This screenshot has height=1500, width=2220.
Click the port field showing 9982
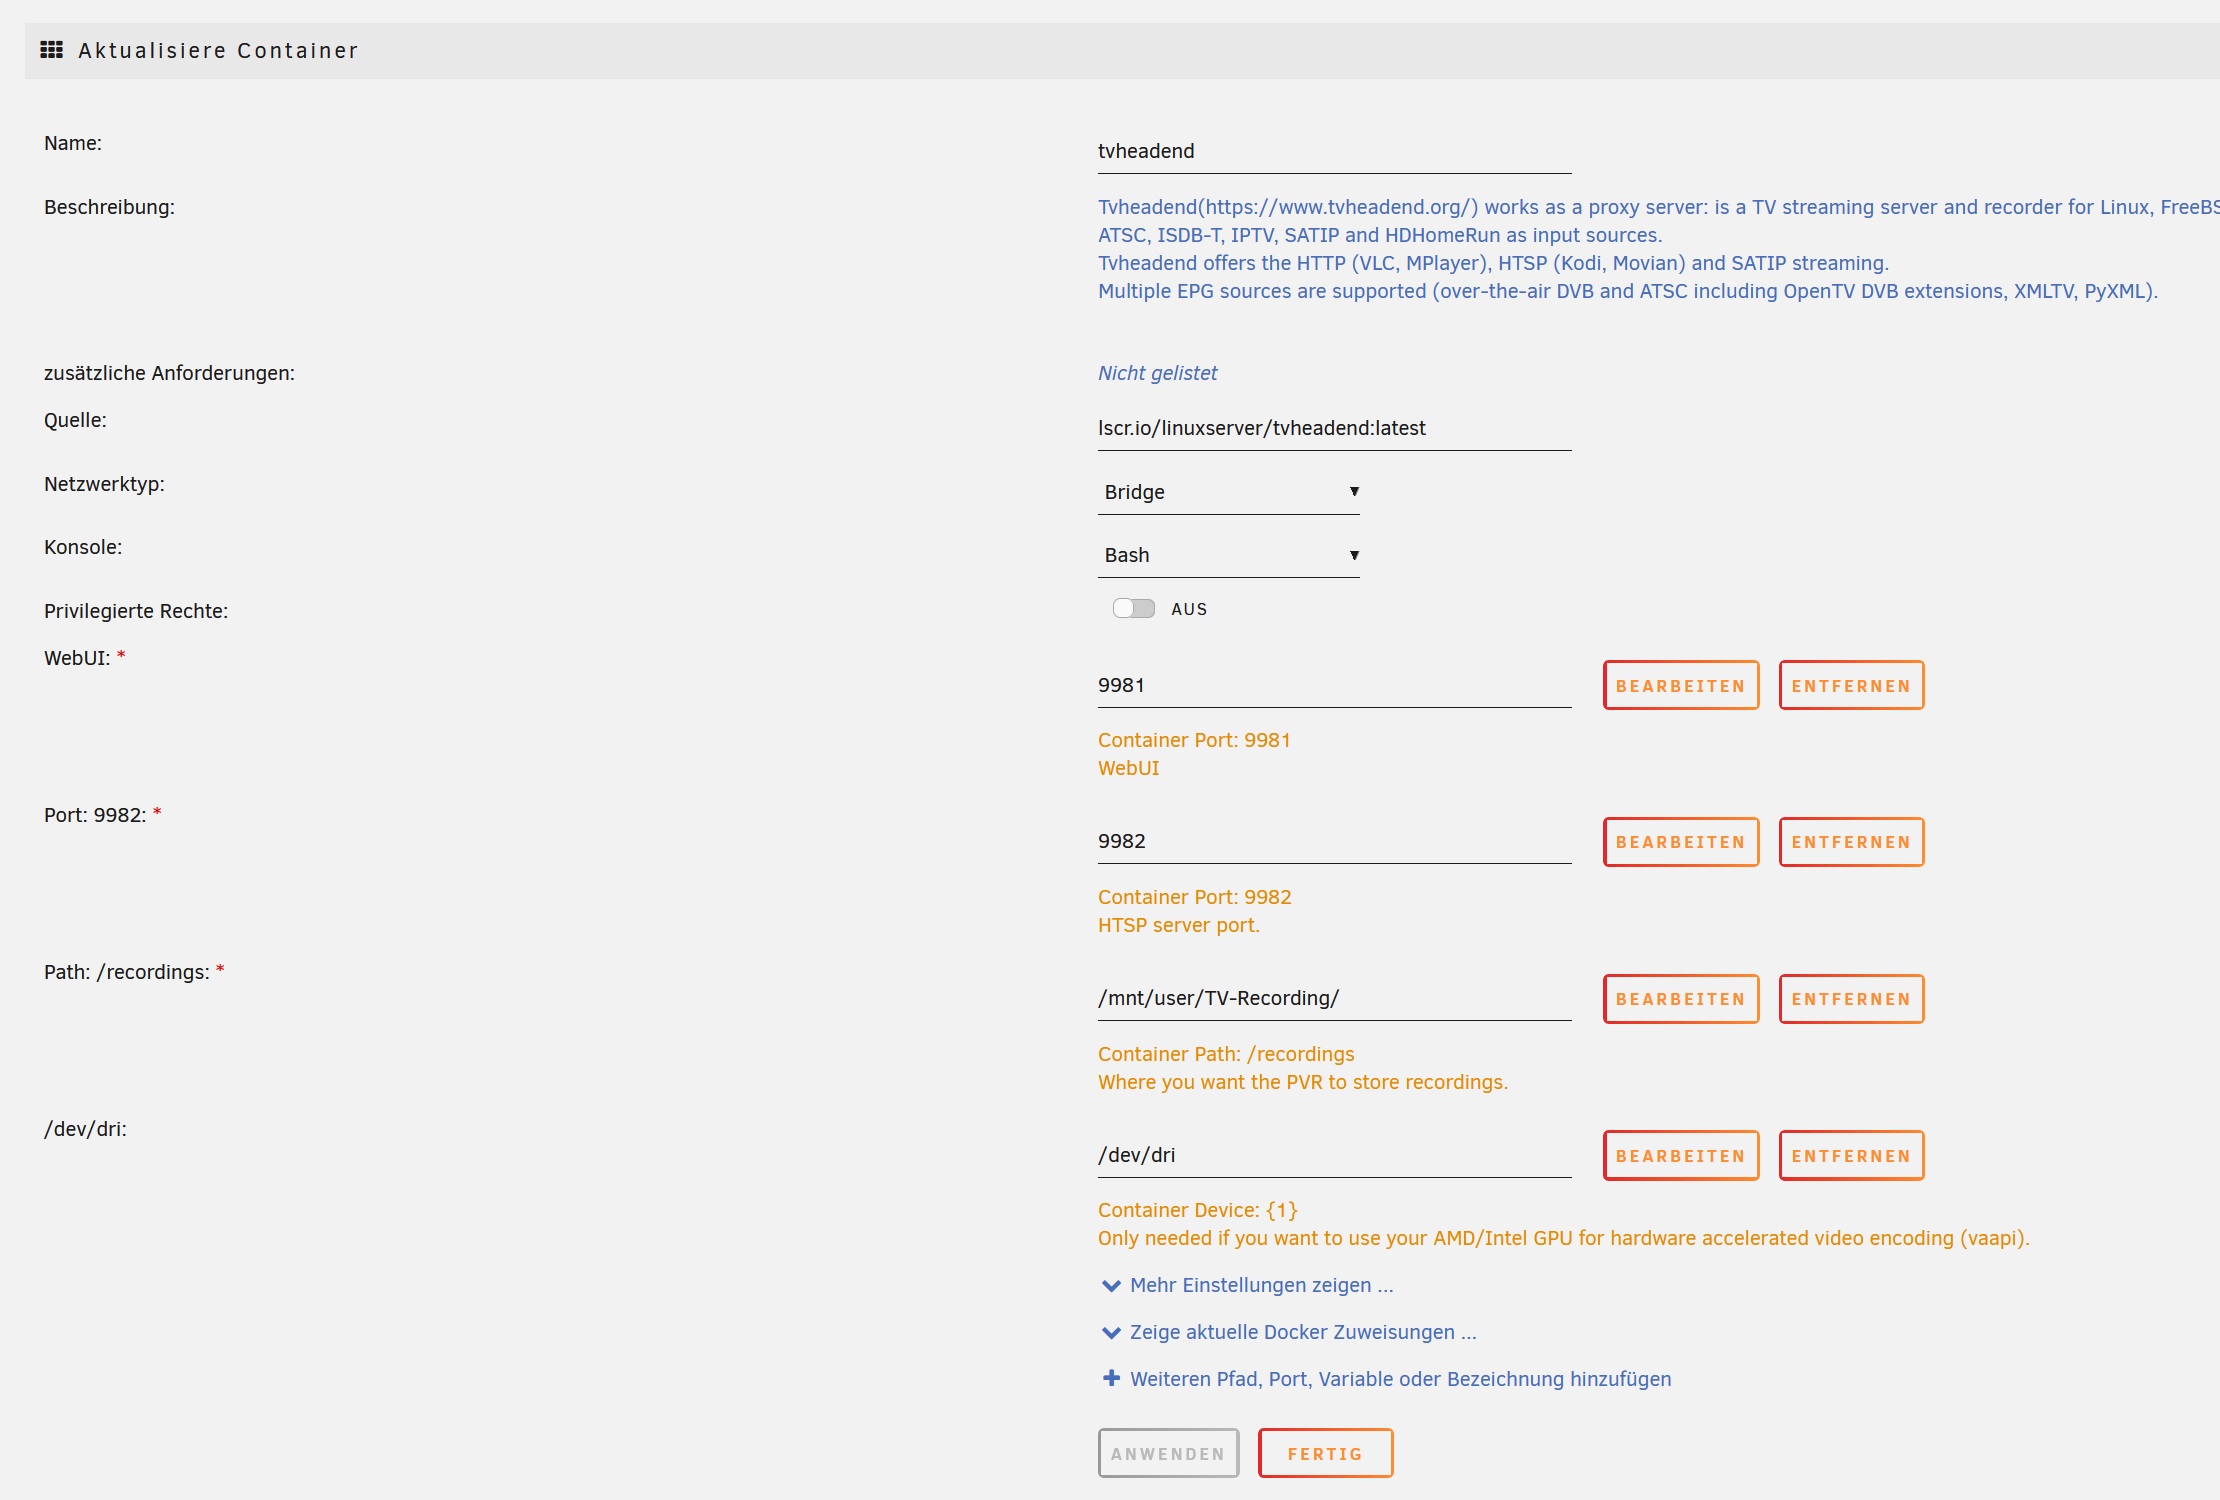click(x=1334, y=841)
